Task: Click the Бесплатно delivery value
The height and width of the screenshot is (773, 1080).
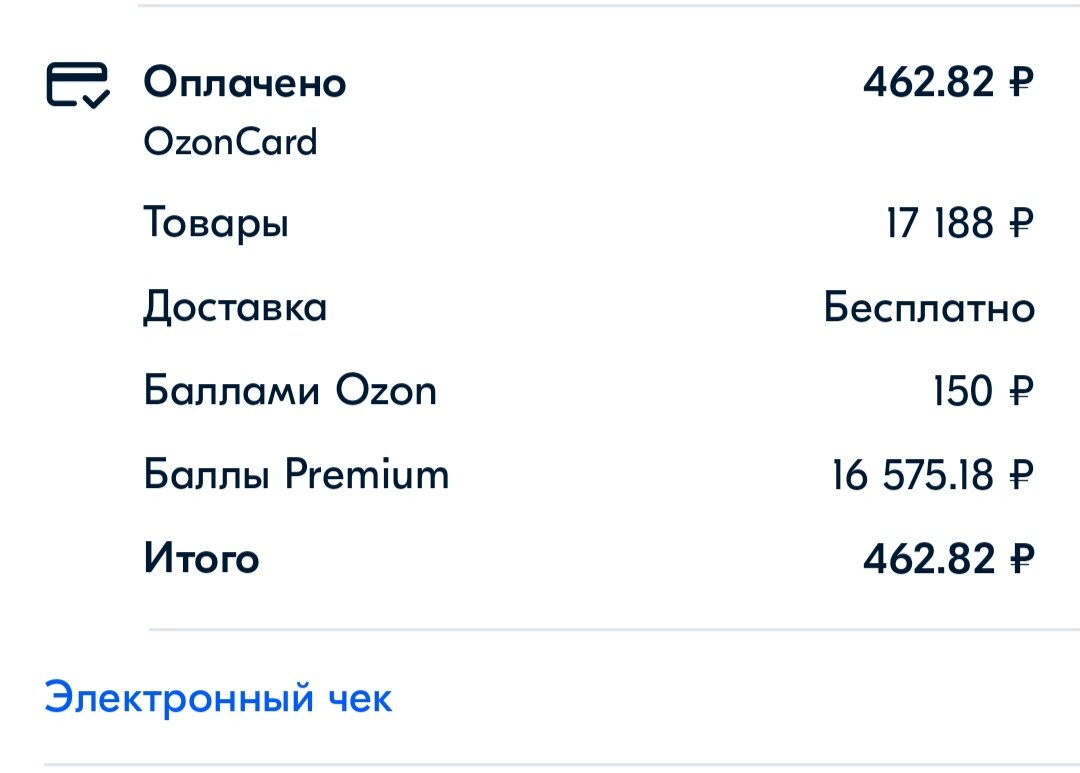Action: click(x=928, y=307)
